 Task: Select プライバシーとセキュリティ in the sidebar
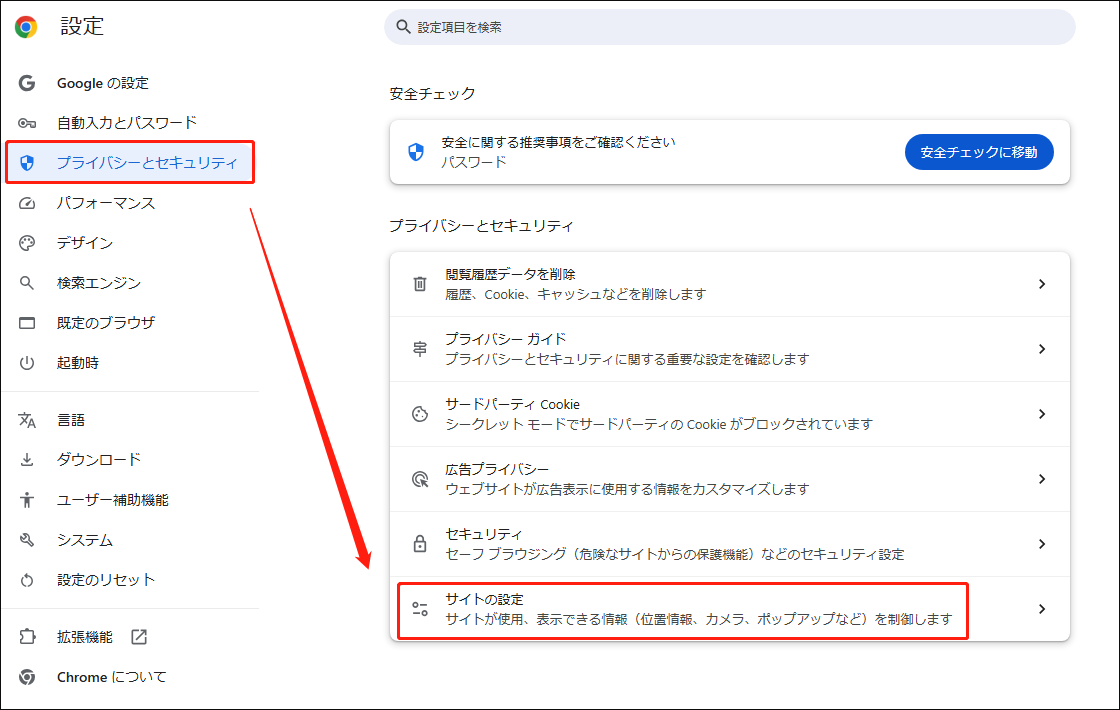tap(146, 163)
